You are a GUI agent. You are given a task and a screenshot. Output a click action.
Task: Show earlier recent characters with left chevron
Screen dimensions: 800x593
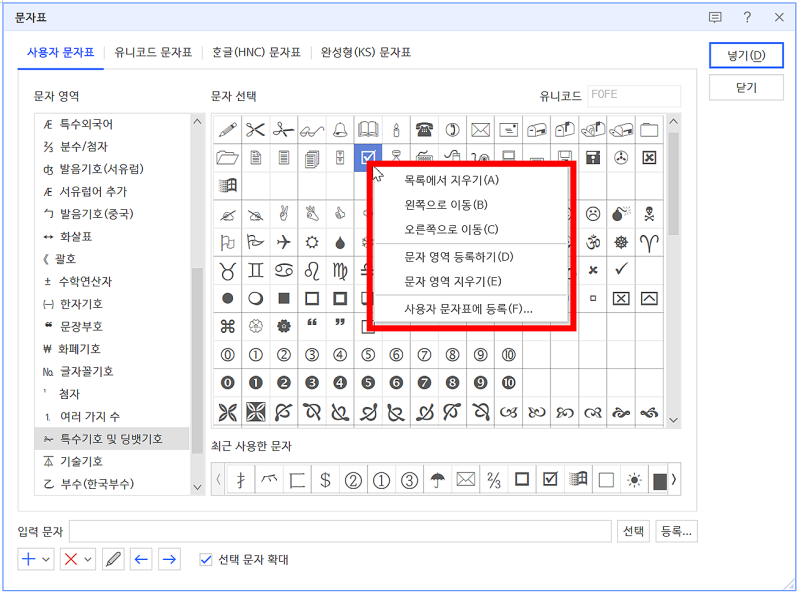pos(218,479)
